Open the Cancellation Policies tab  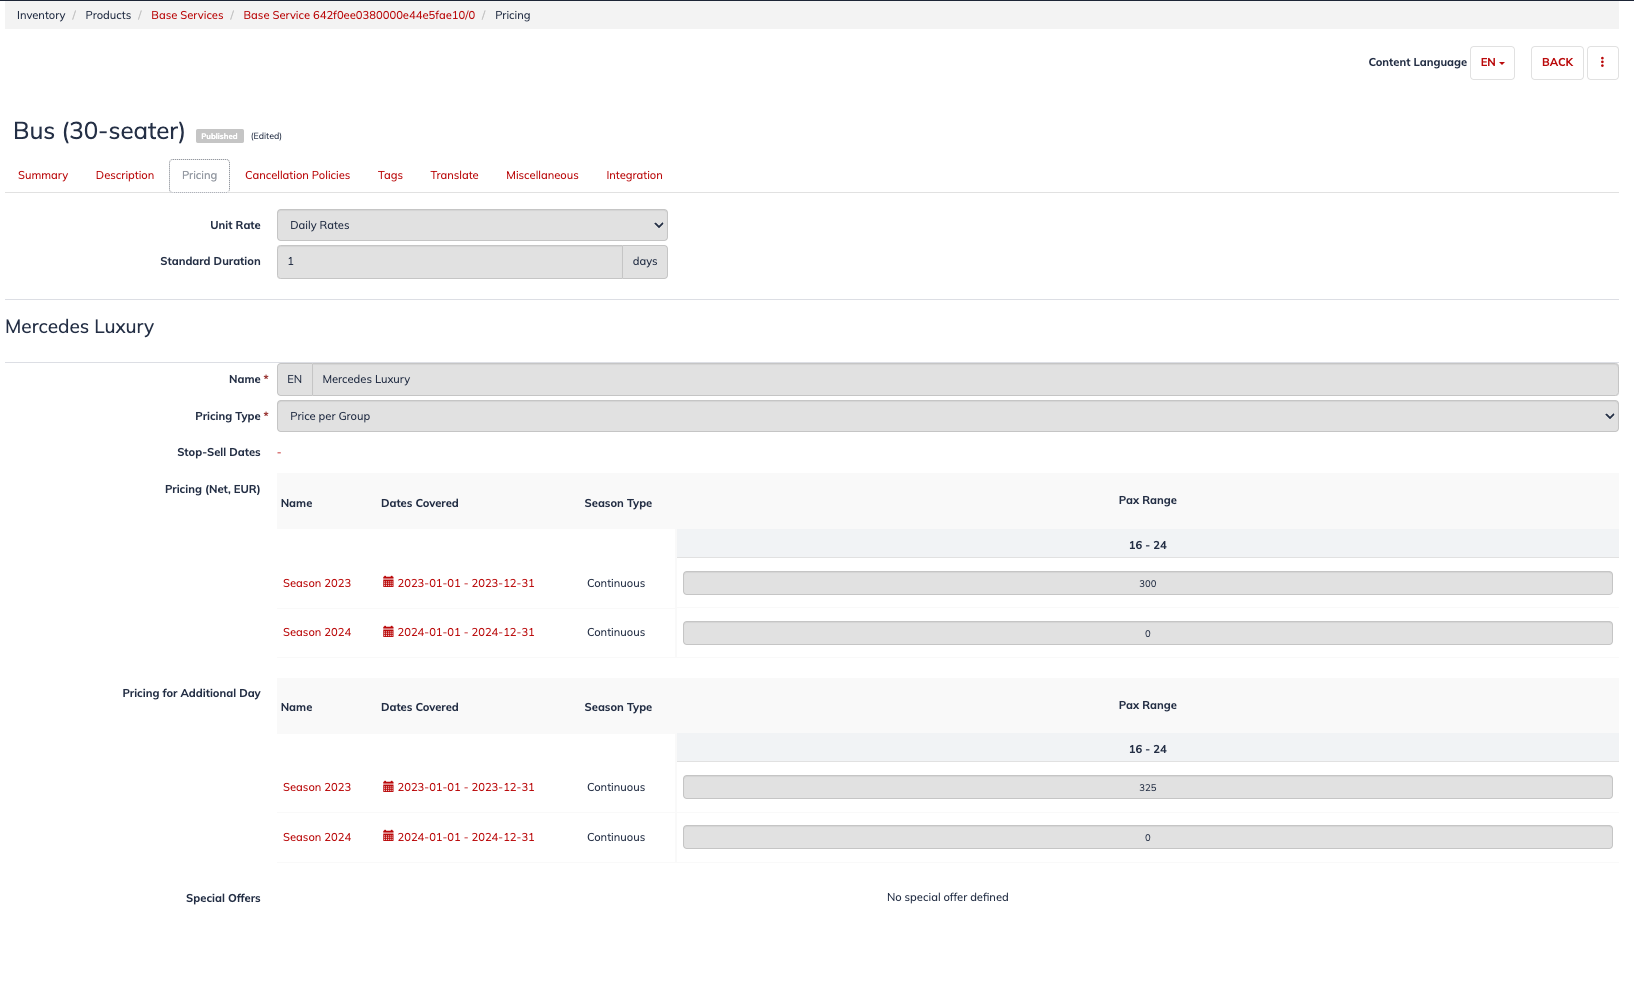click(x=297, y=175)
